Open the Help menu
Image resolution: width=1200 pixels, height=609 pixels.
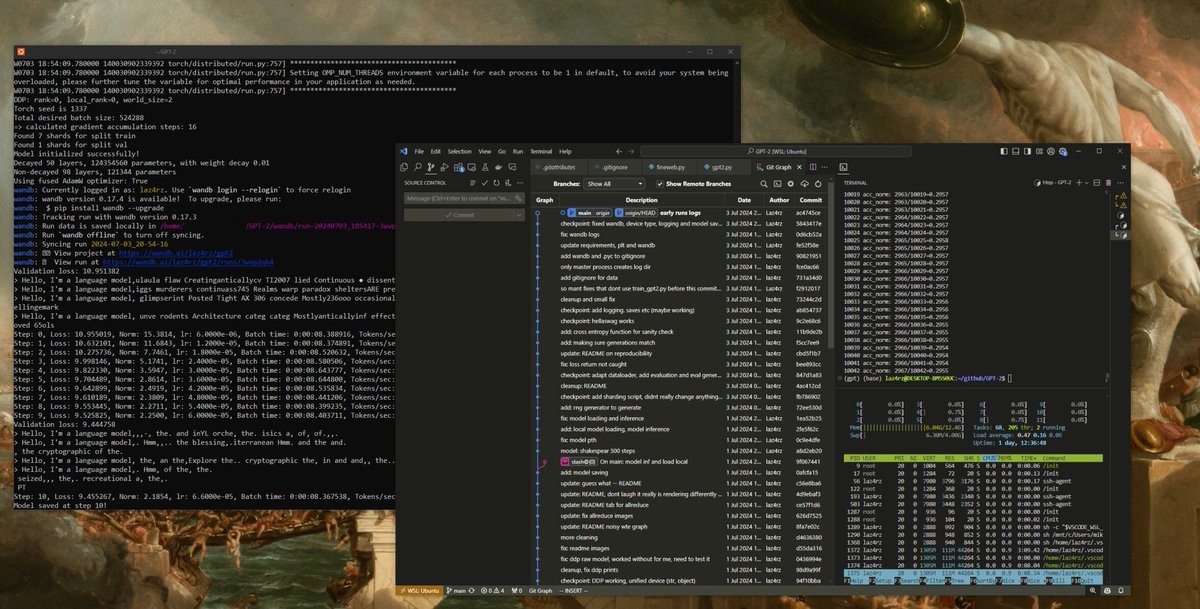(565, 151)
